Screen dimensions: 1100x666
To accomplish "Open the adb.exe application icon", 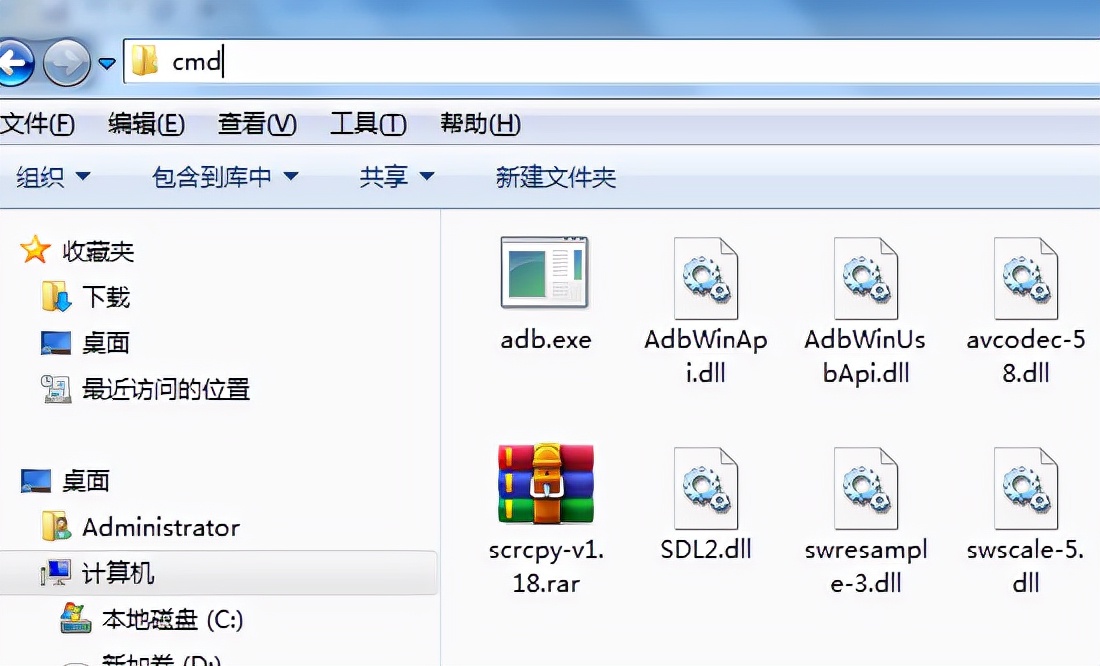I will click(545, 273).
